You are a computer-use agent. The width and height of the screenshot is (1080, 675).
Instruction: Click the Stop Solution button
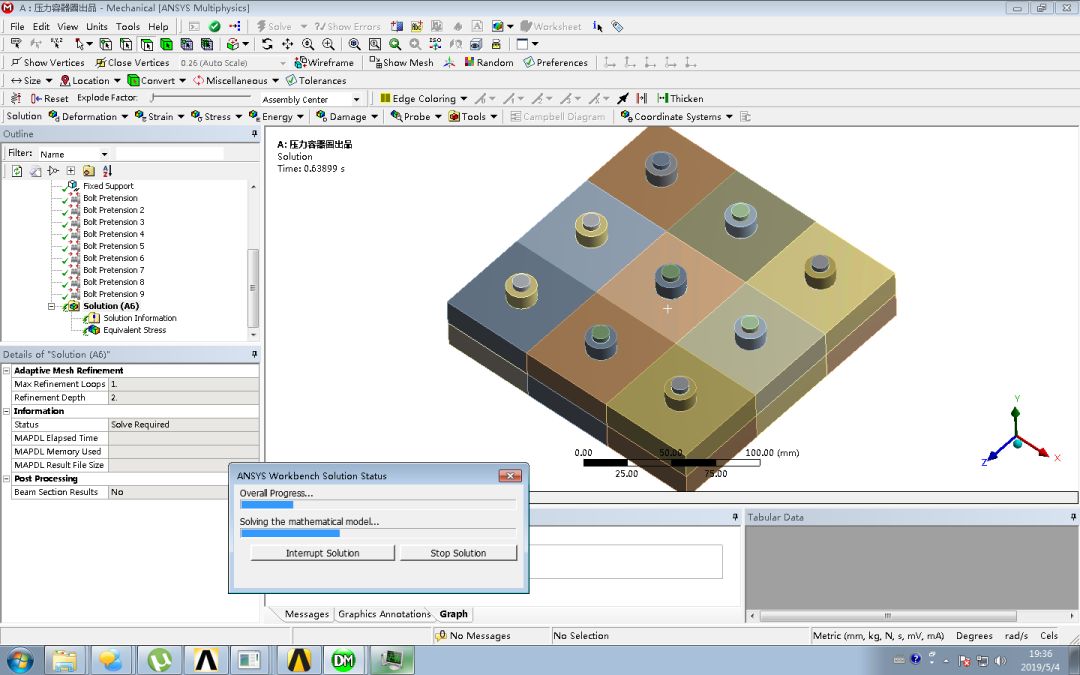pyautogui.click(x=458, y=551)
